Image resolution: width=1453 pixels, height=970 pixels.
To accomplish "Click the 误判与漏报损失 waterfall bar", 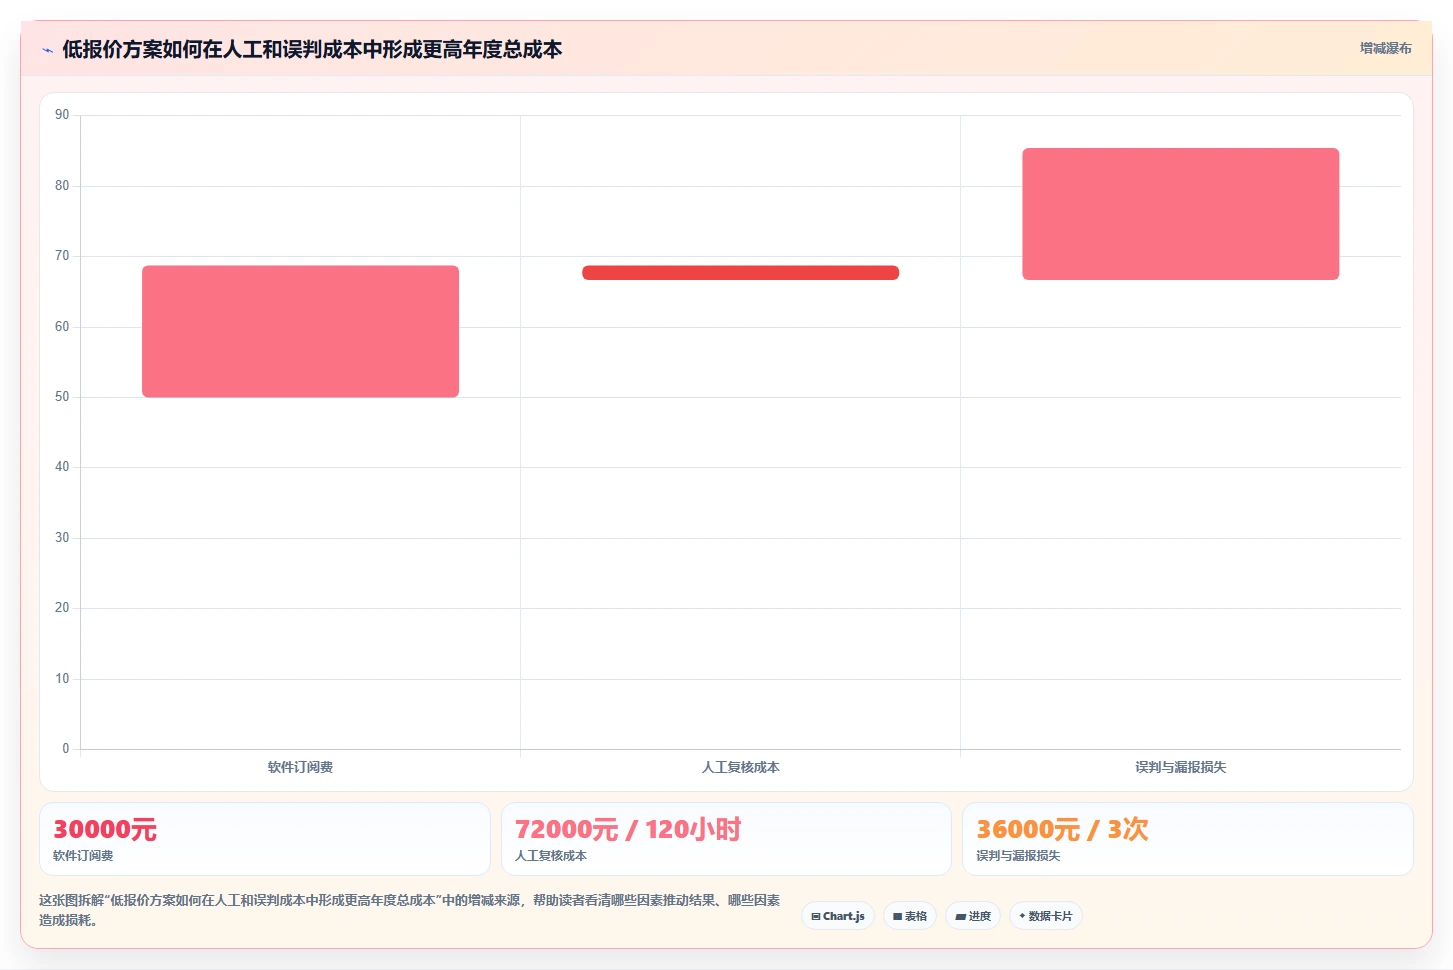I will (x=1180, y=214).
